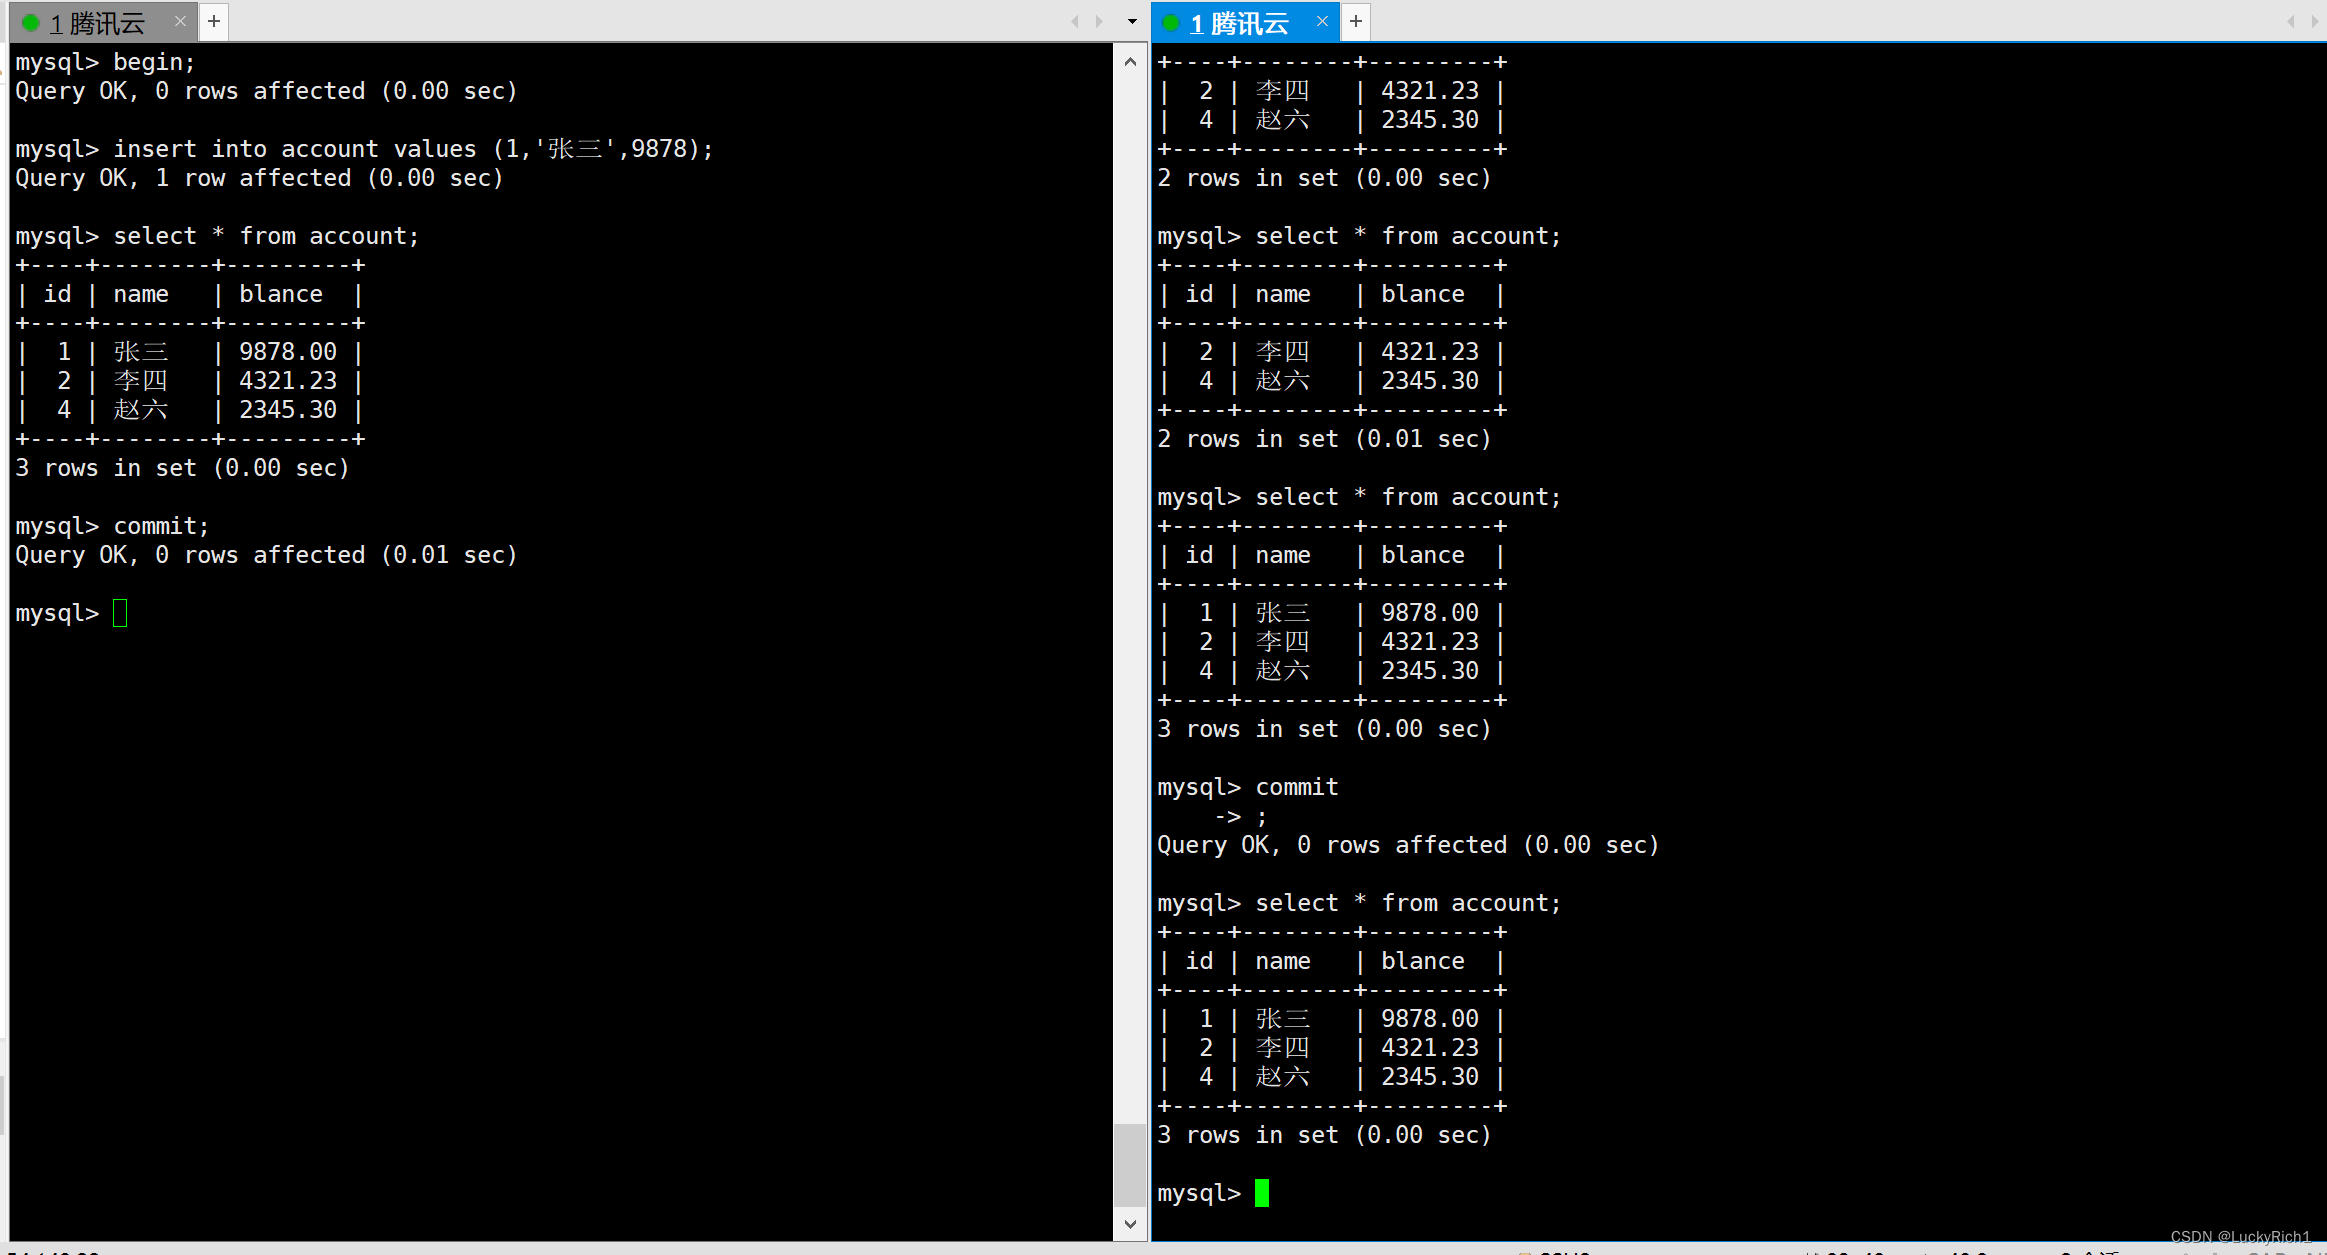The image size is (2327, 1255).
Task: Click left terminal cursor at mysql prompt
Action: coord(120,613)
